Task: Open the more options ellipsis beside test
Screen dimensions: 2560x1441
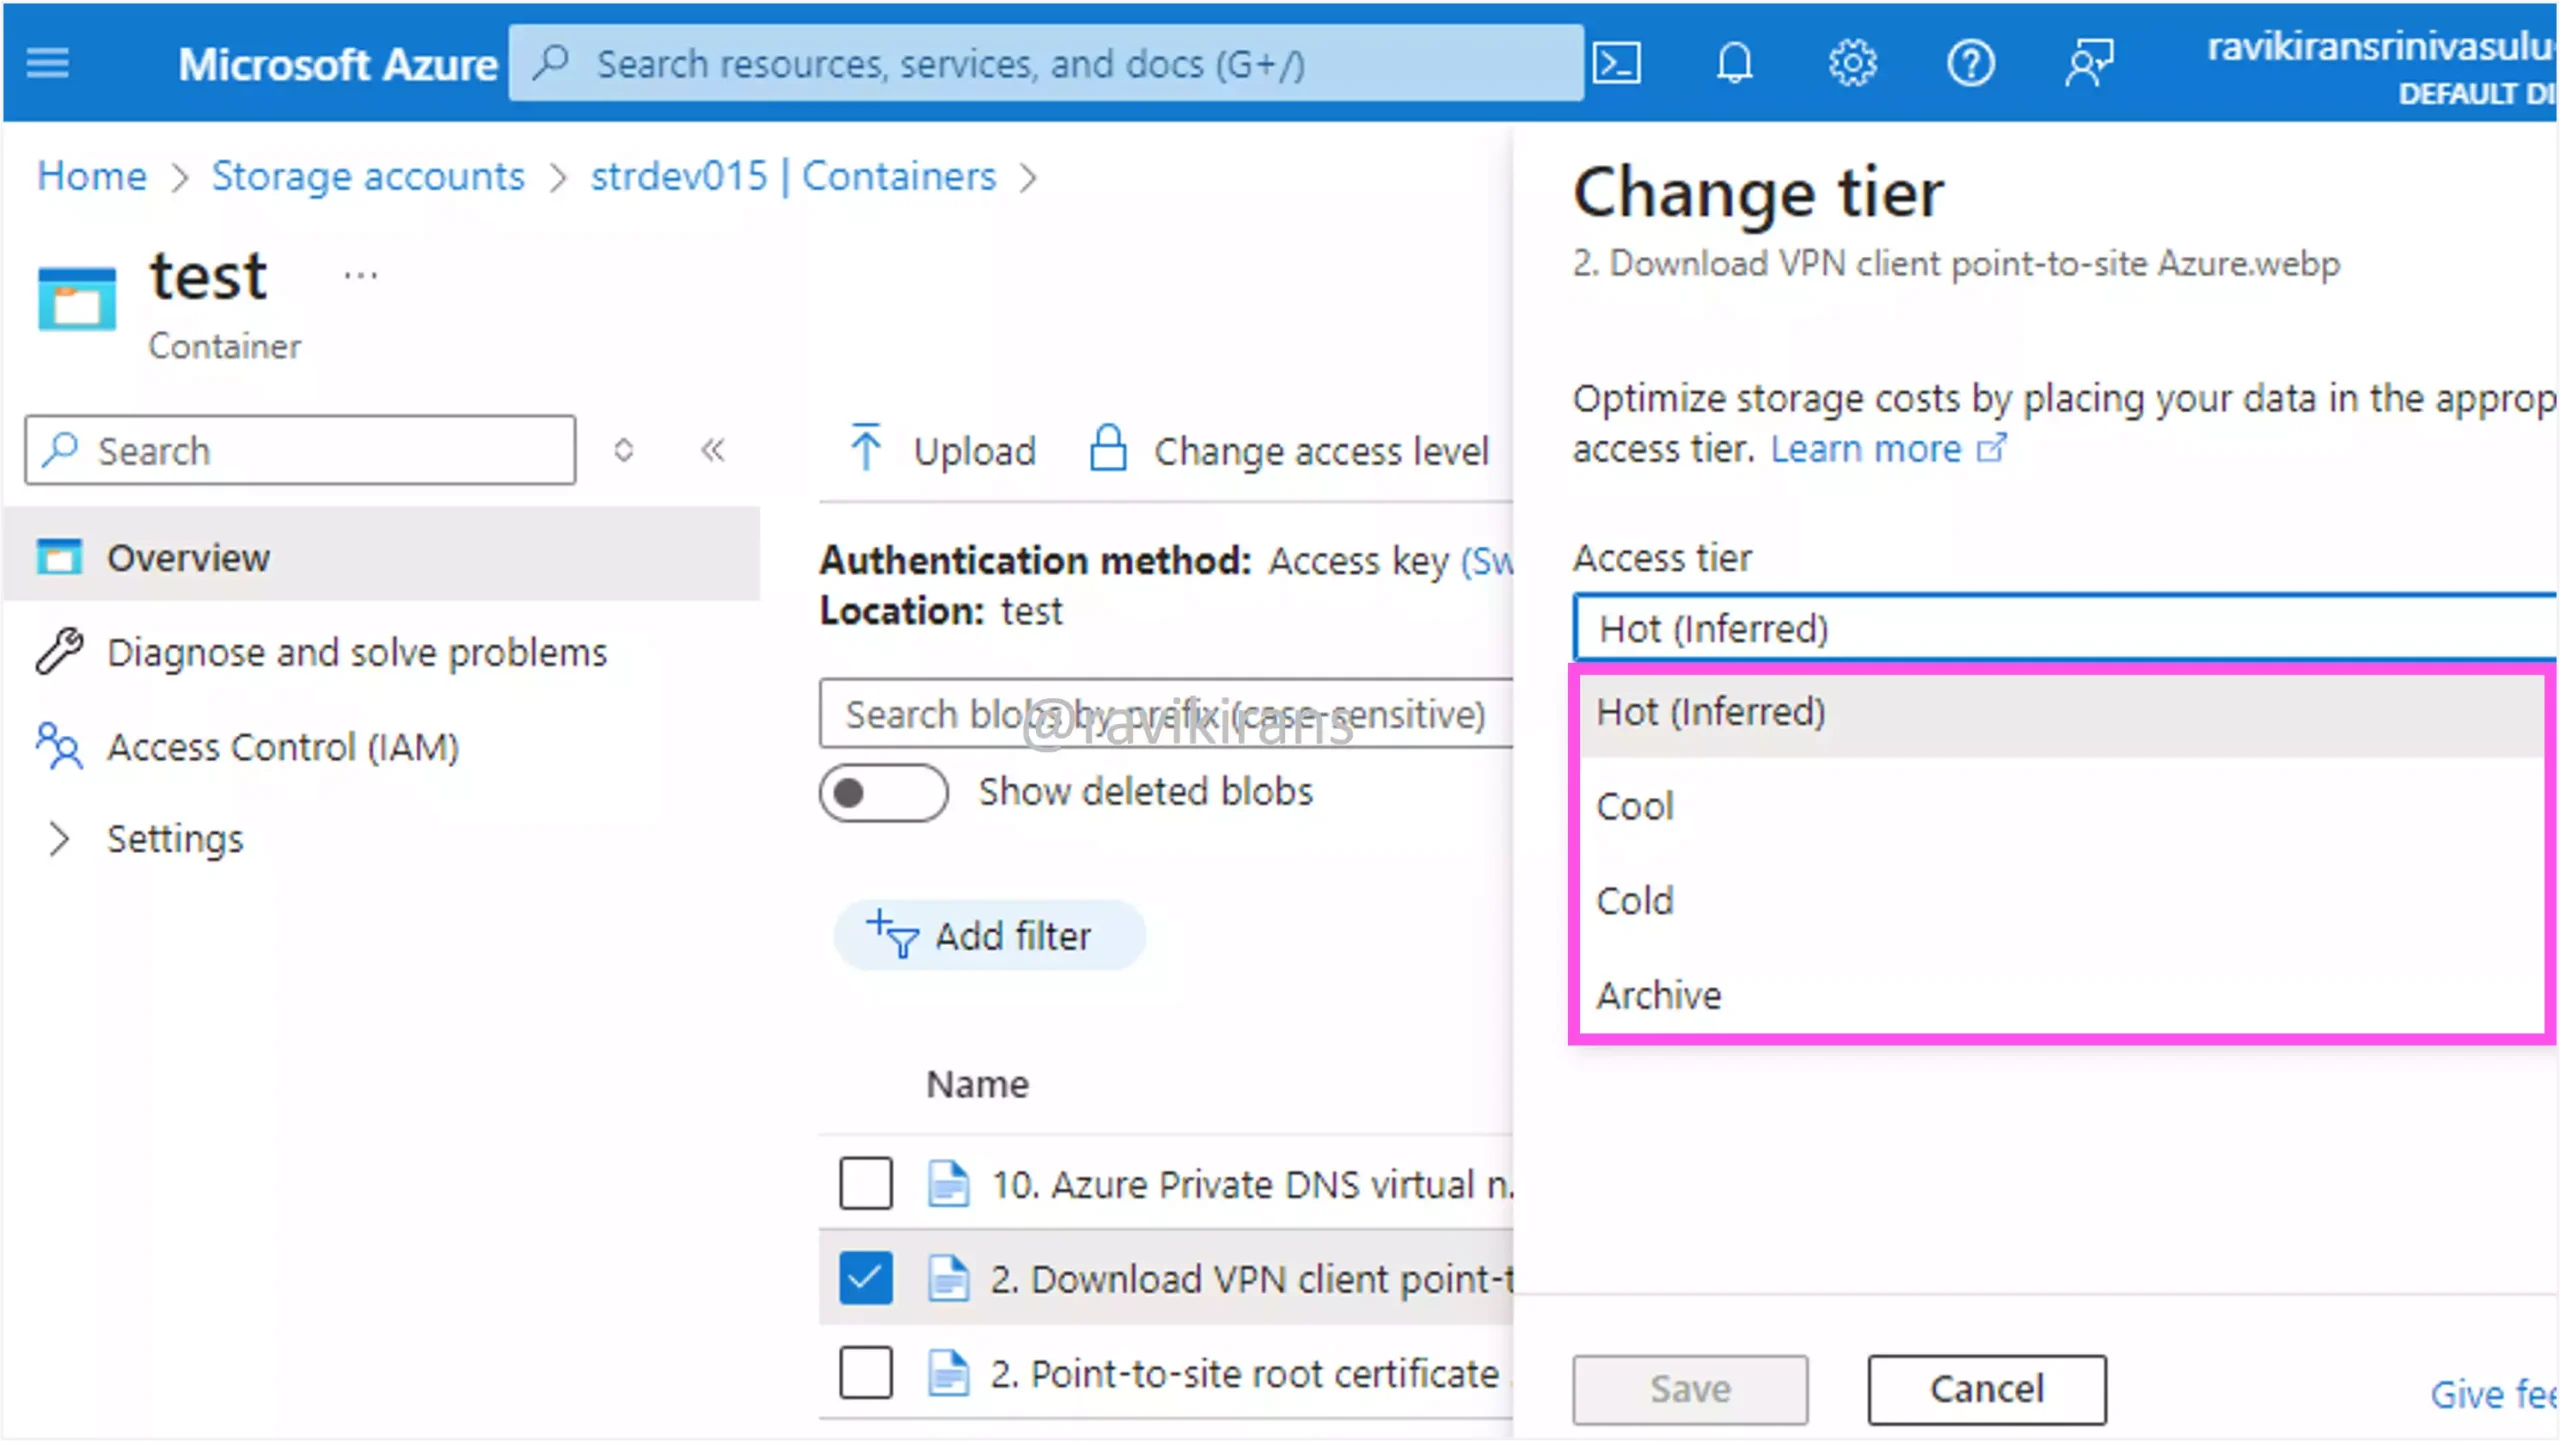Action: 360,275
